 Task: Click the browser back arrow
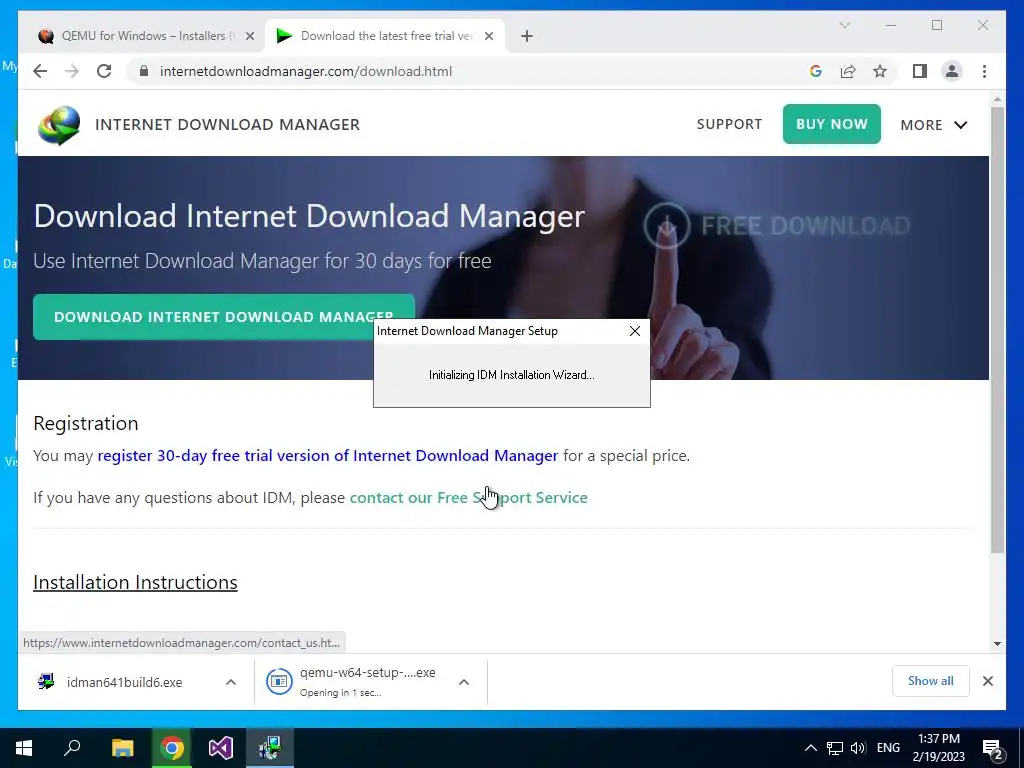[x=40, y=71]
